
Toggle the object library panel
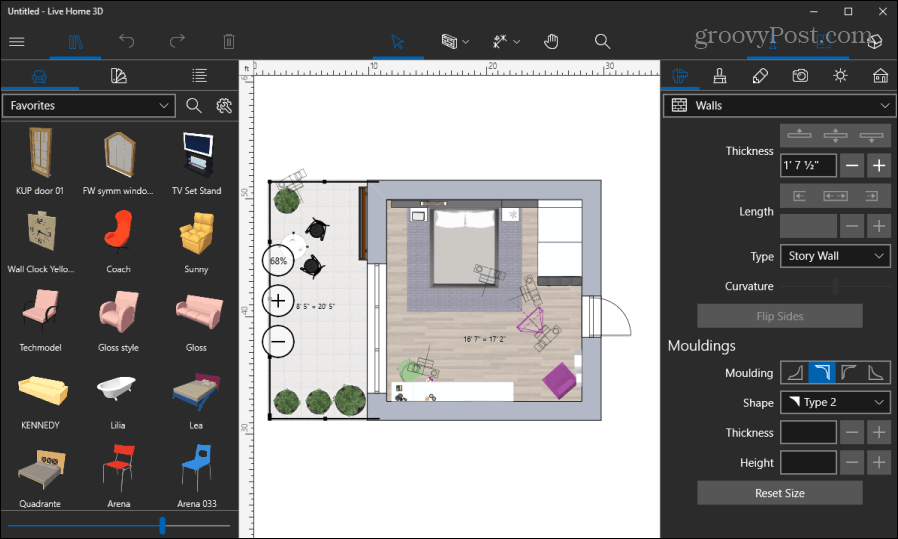pyautogui.click(x=76, y=41)
